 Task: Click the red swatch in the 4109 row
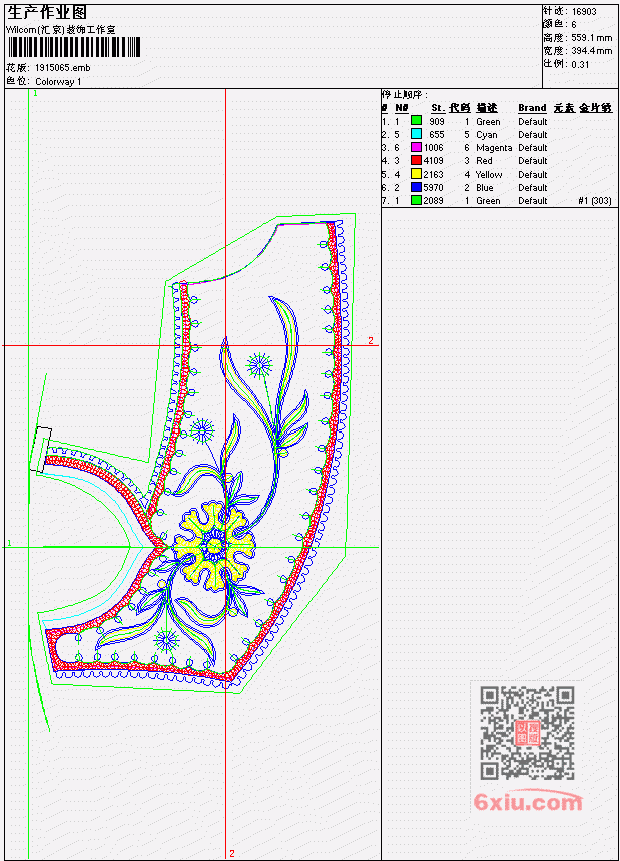coord(416,160)
